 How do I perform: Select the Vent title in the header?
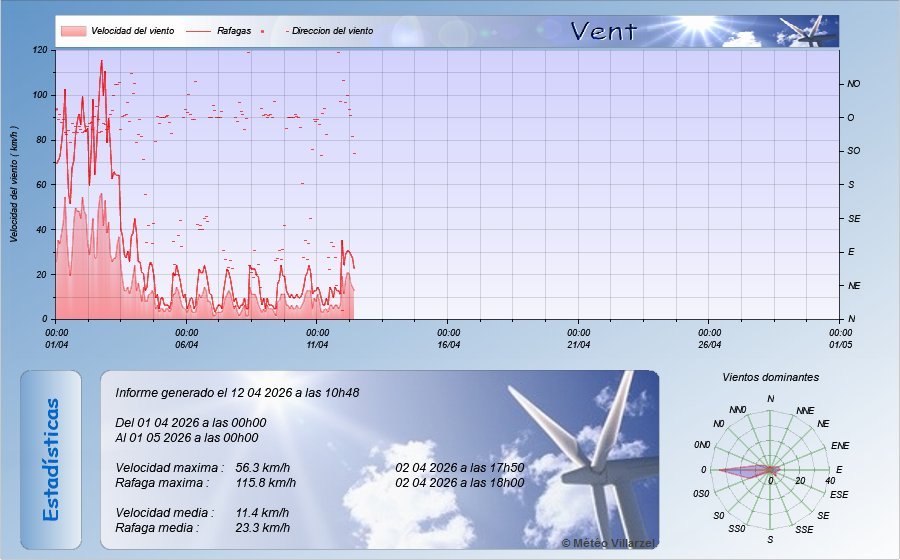tap(603, 31)
